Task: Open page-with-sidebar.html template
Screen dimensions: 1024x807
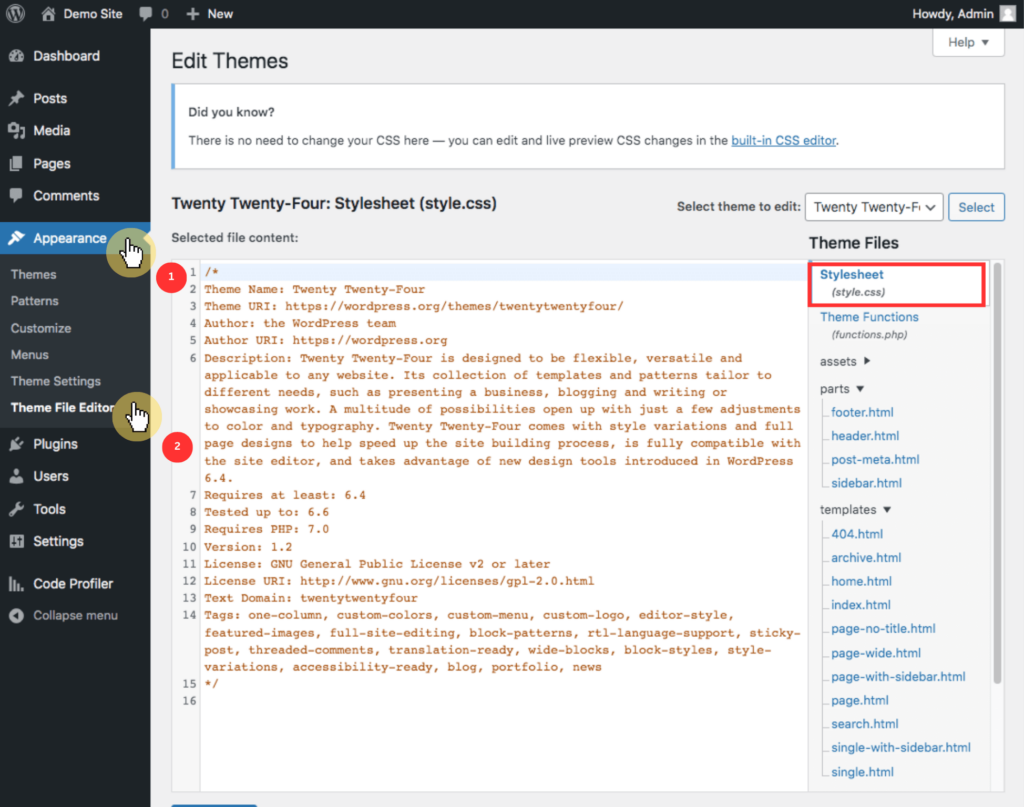Action: (898, 676)
